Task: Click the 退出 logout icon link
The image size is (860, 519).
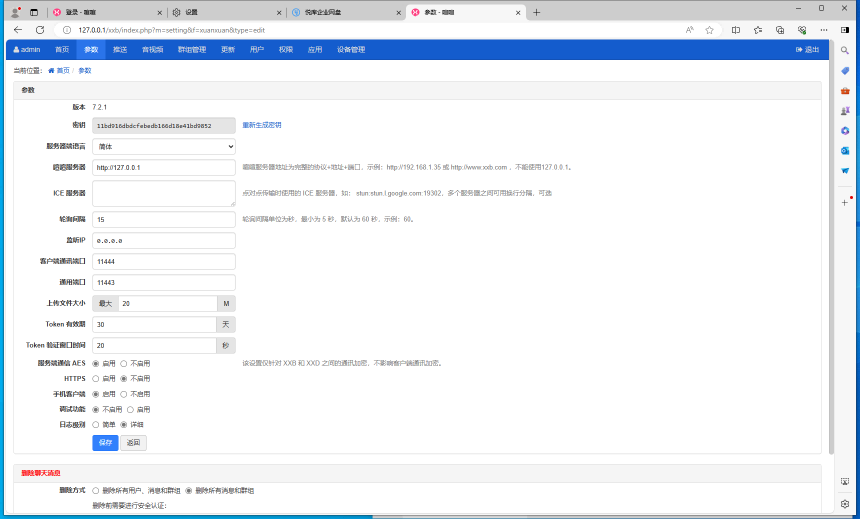Action: pos(806,49)
